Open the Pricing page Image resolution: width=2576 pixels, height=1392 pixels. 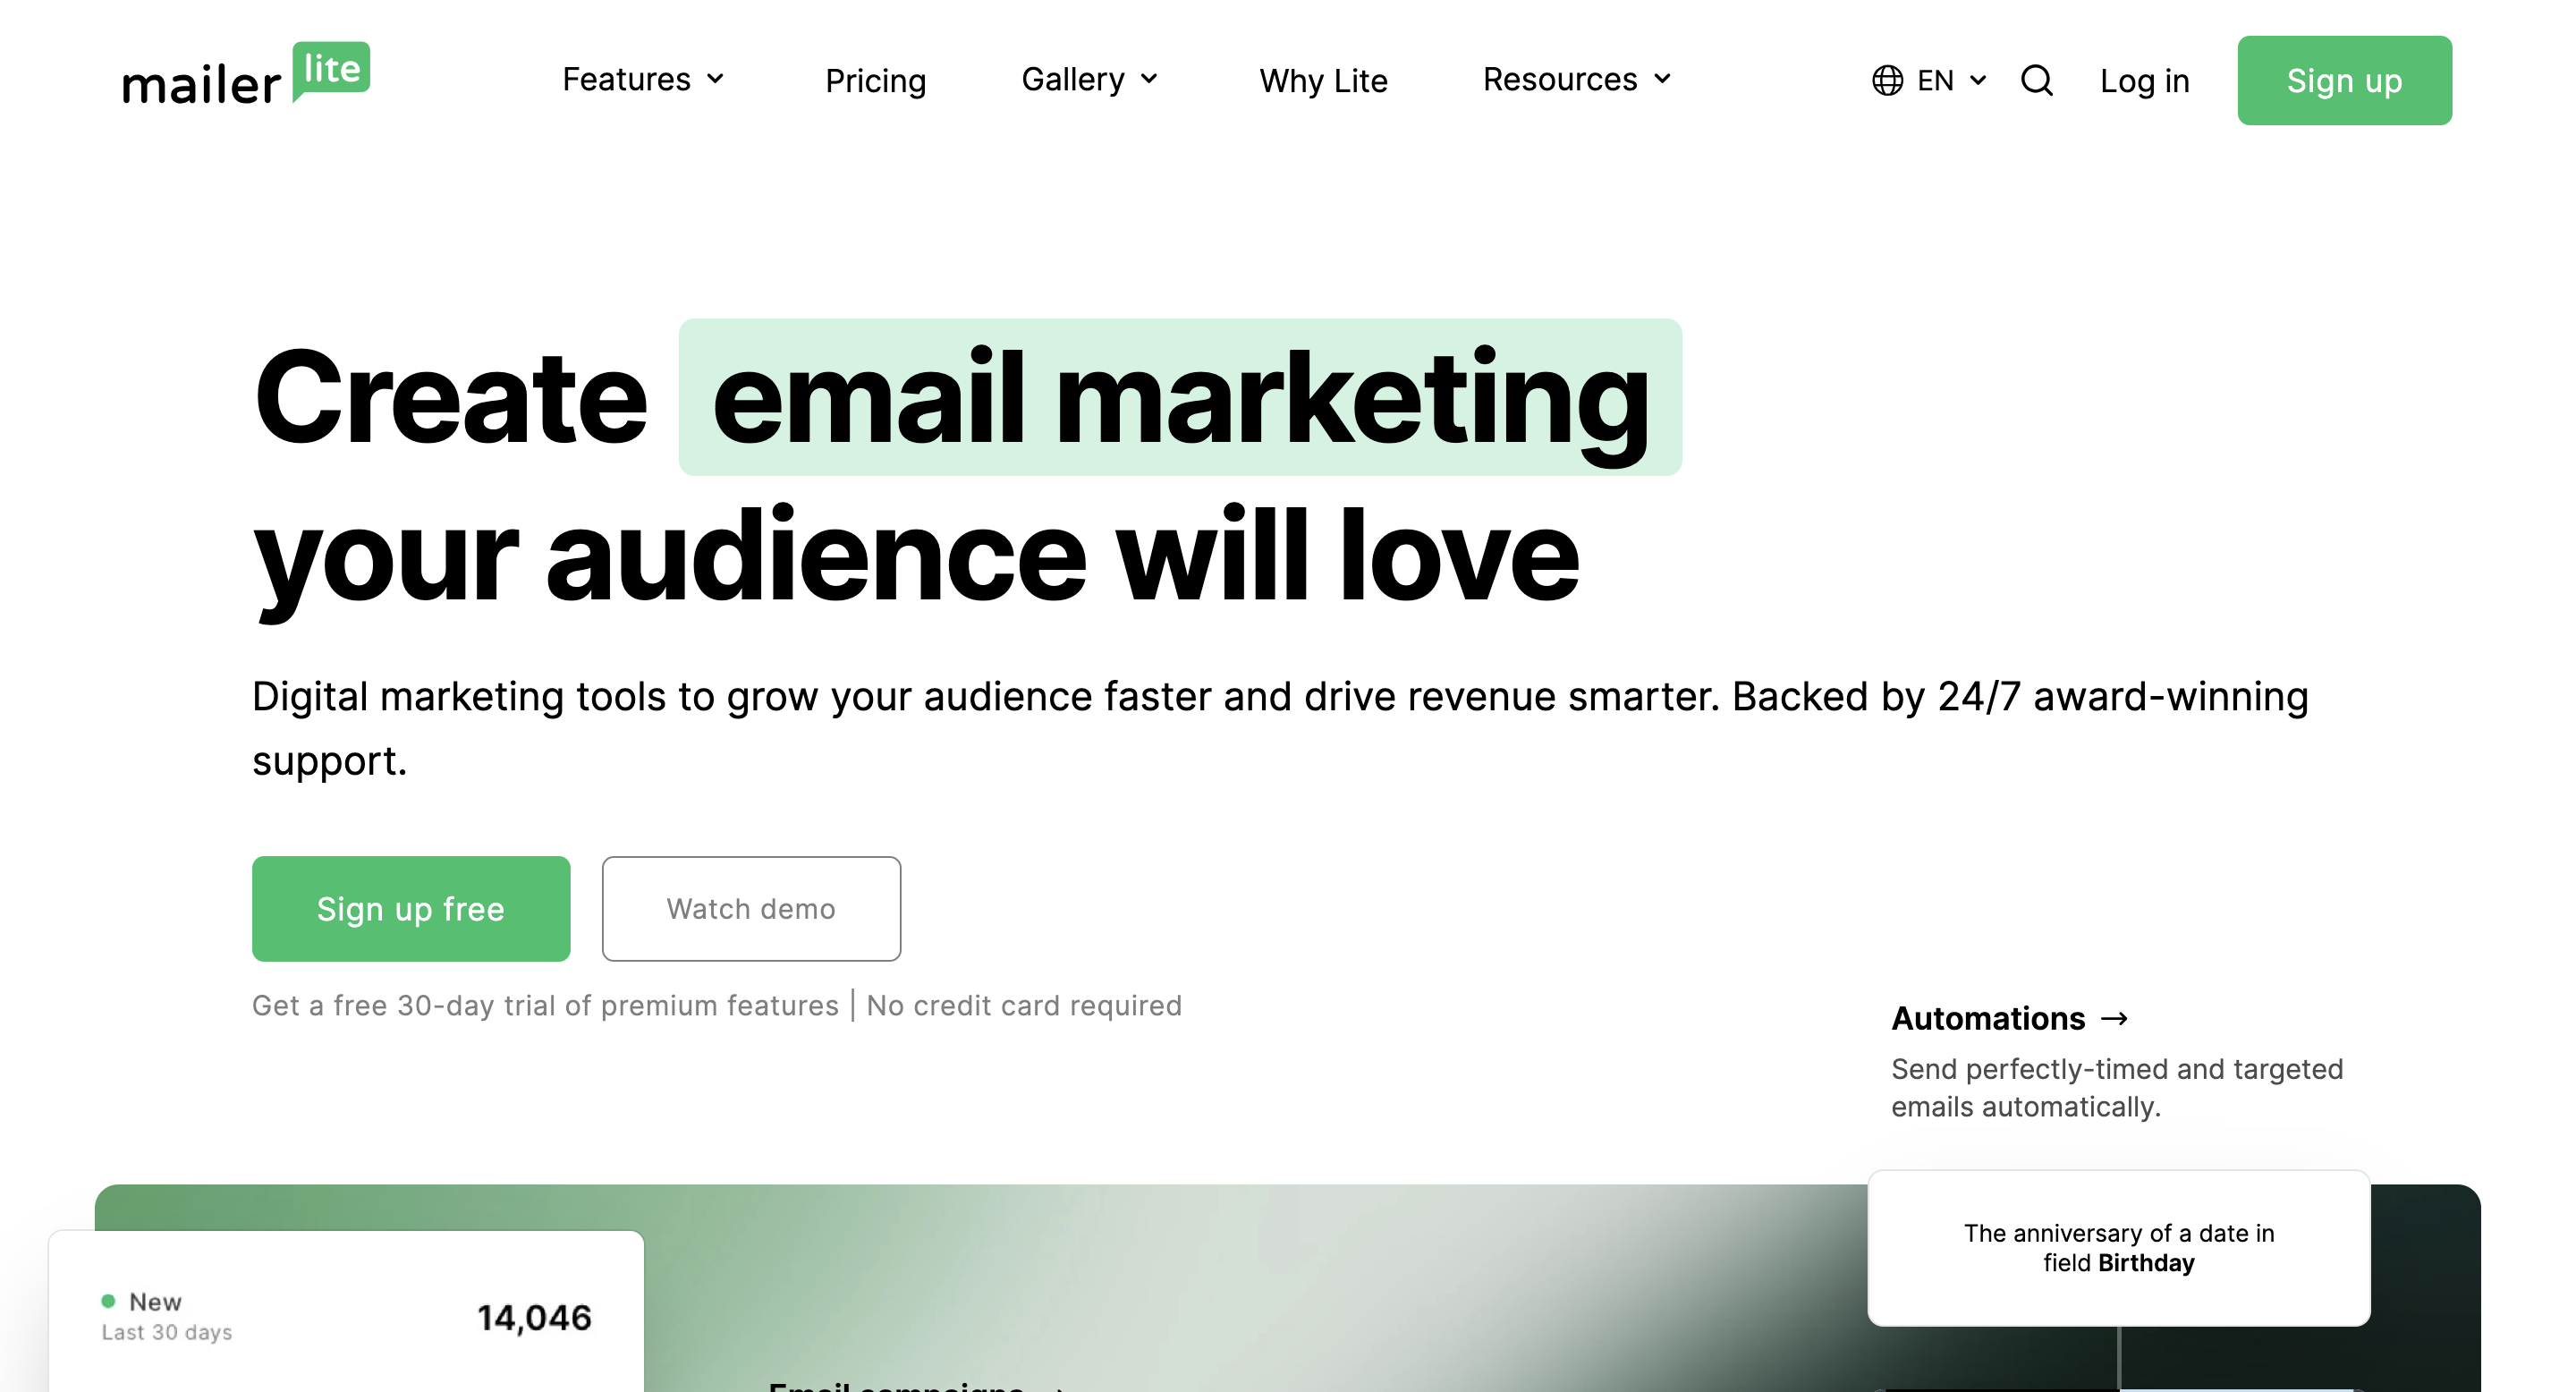(x=875, y=81)
